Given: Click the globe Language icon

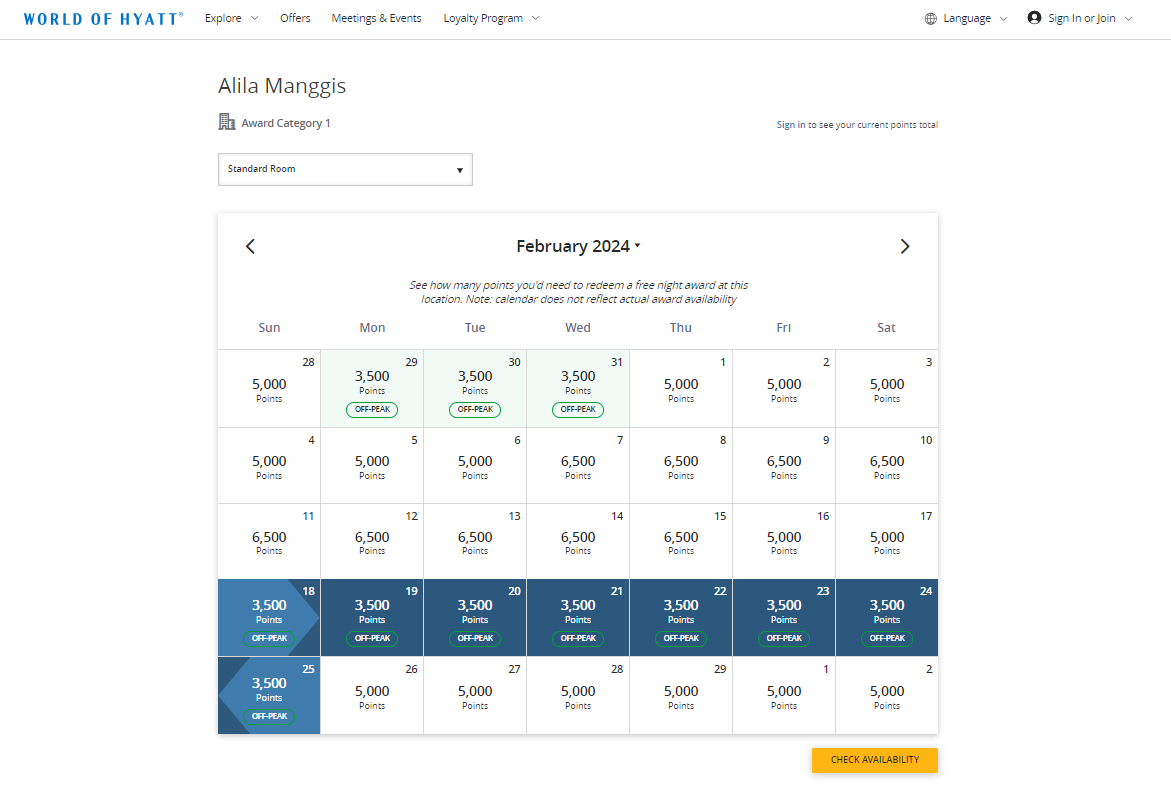Looking at the screenshot, I should (x=929, y=17).
